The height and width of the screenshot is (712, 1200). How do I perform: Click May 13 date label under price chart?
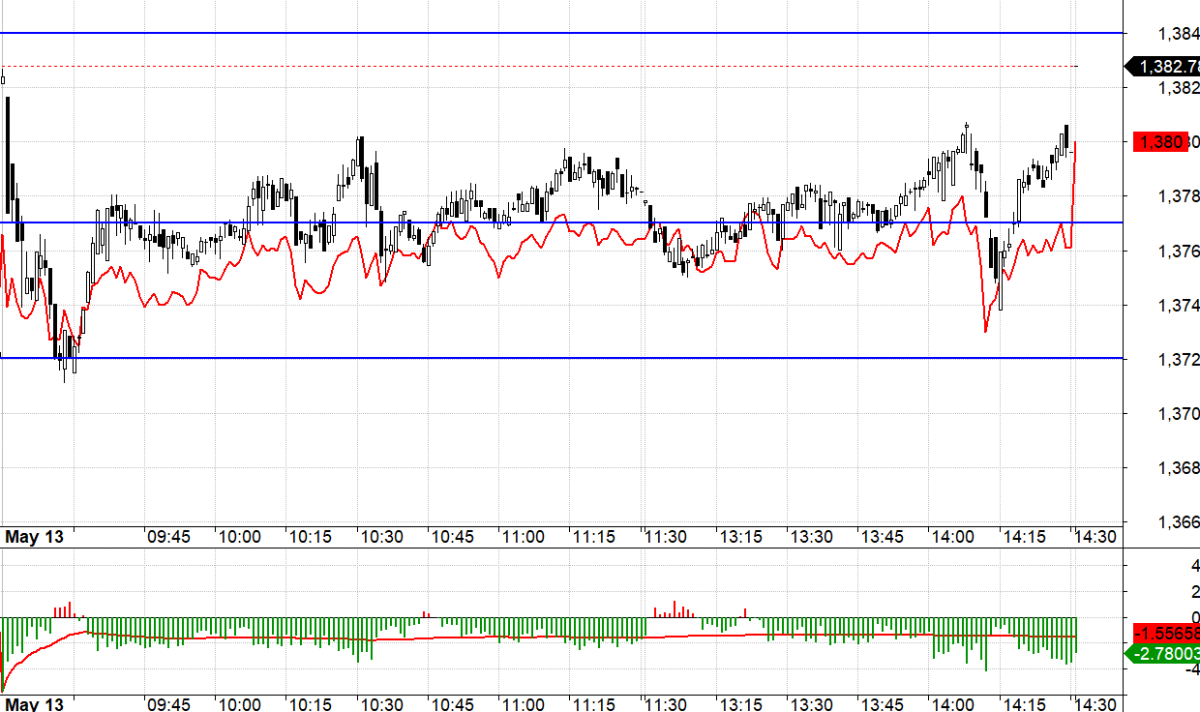[x=35, y=537]
